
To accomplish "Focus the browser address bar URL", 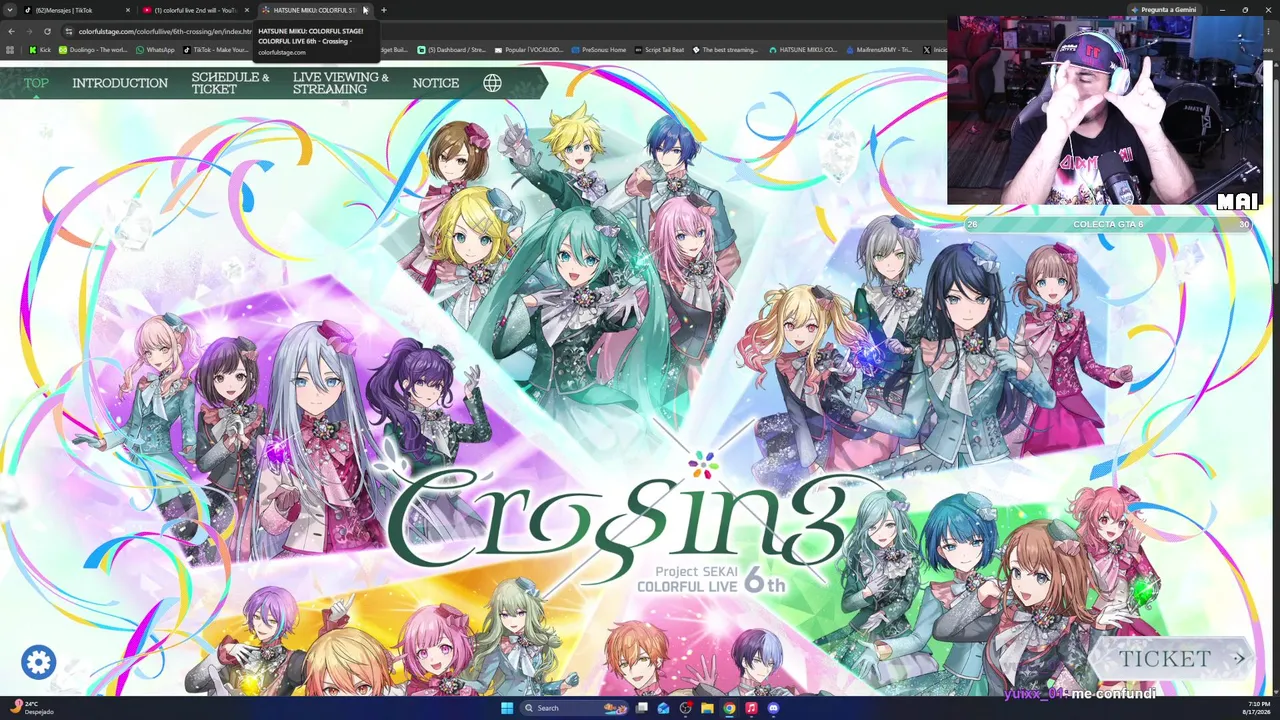I will 165,31.
